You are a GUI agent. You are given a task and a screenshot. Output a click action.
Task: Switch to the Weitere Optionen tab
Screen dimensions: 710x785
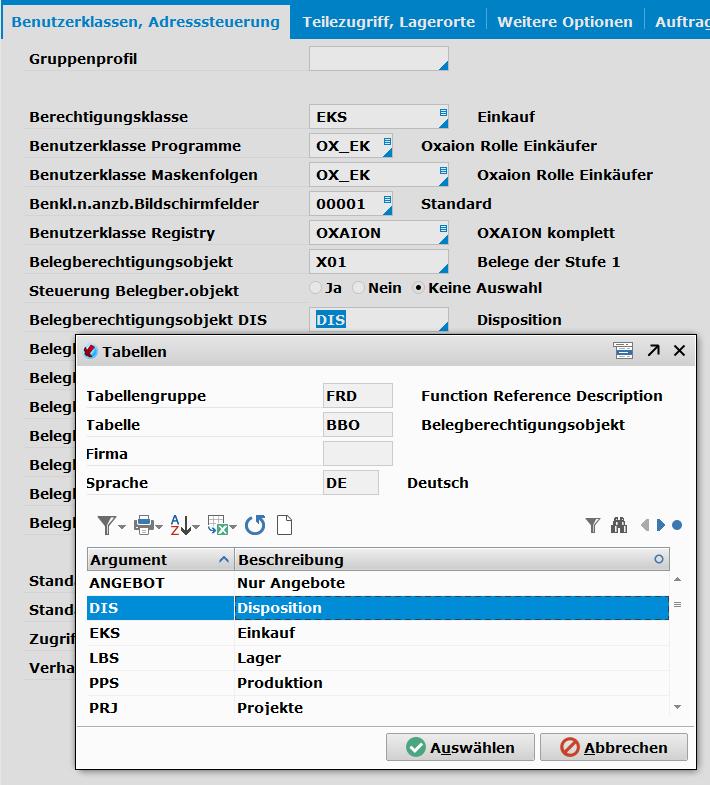tap(565, 22)
